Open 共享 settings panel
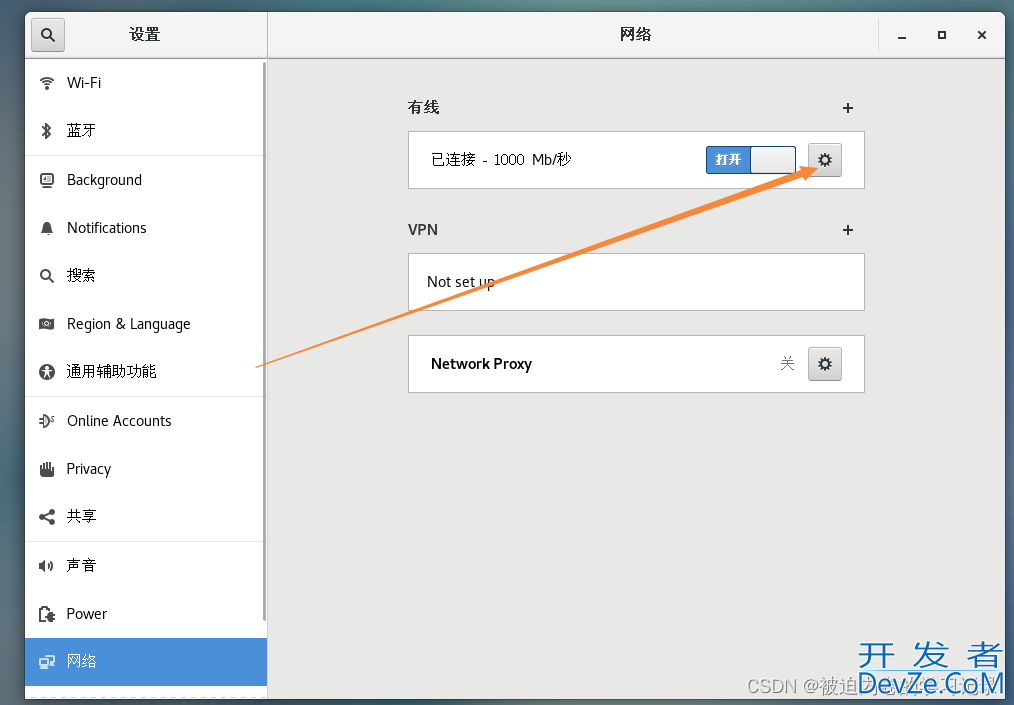The width and height of the screenshot is (1014, 705). 146,517
